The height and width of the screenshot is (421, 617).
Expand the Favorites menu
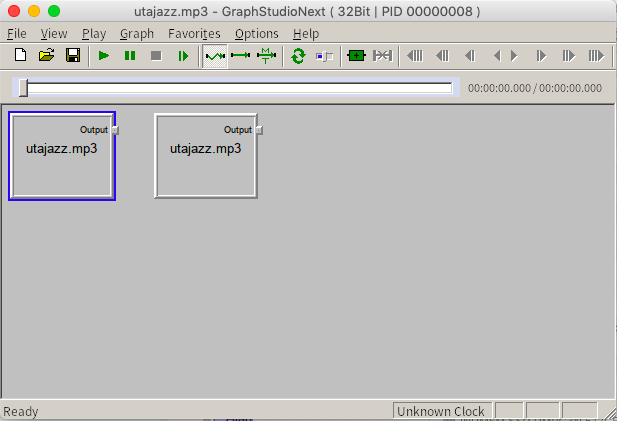[194, 33]
